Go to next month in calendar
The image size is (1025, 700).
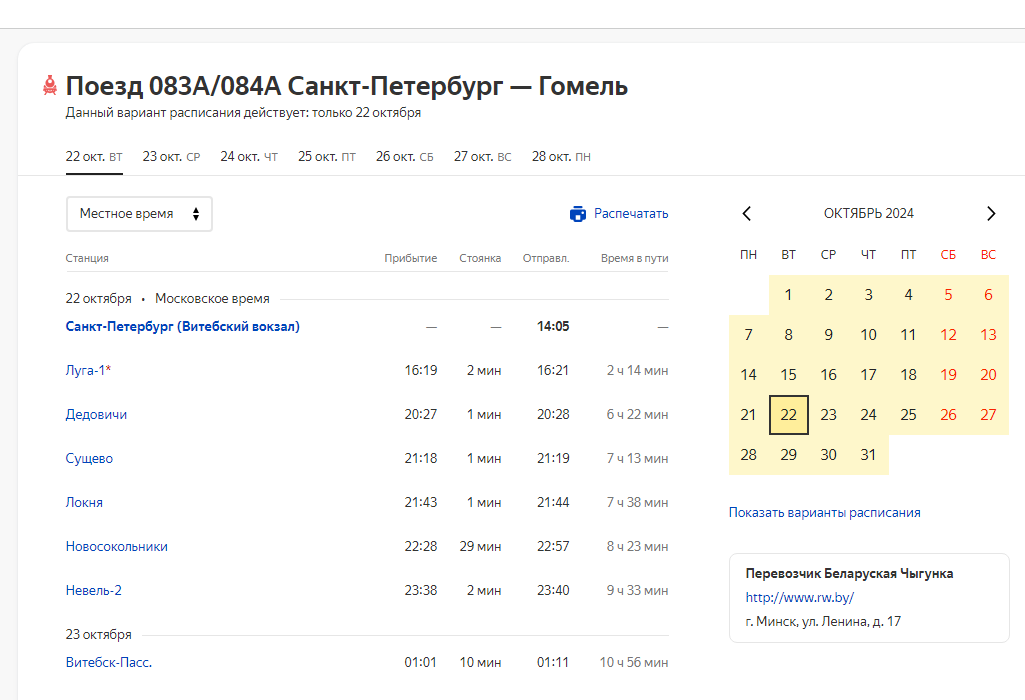(990, 213)
